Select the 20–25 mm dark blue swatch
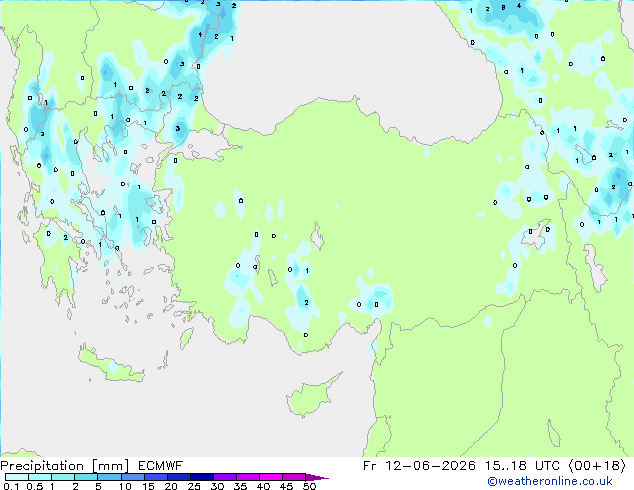Image resolution: width=634 pixels, height=490 pixels. 178,477
